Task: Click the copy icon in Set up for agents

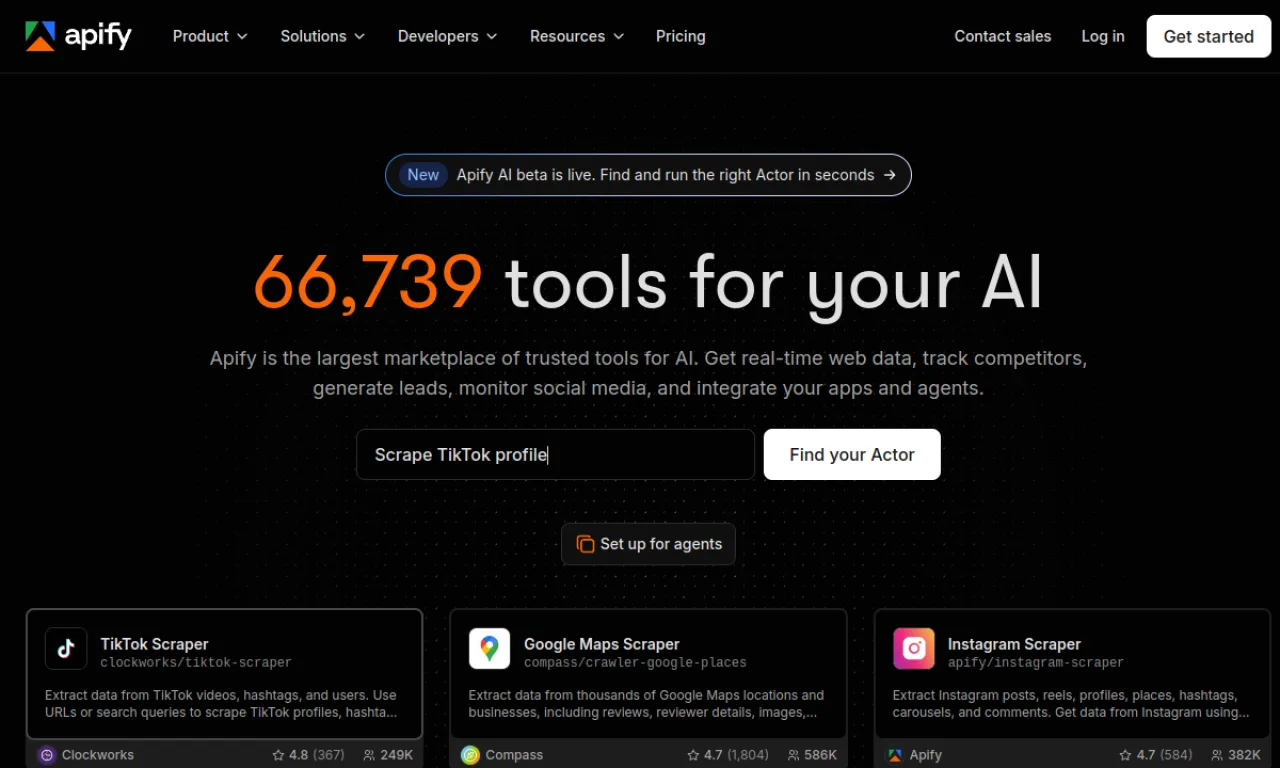Action: (585, 544)
